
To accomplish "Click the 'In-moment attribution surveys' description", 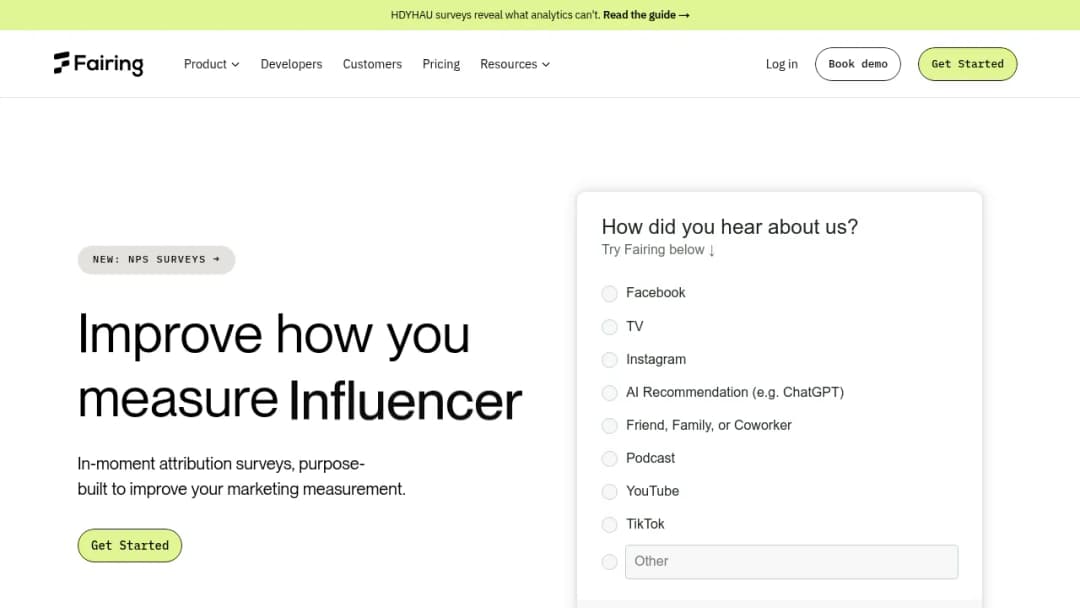I will pos(241,476).
